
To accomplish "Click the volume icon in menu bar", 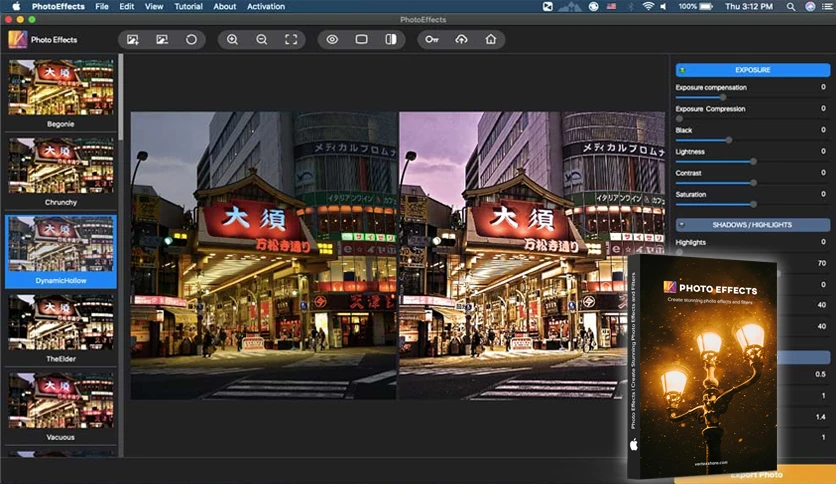I will (x=664, y=6).
